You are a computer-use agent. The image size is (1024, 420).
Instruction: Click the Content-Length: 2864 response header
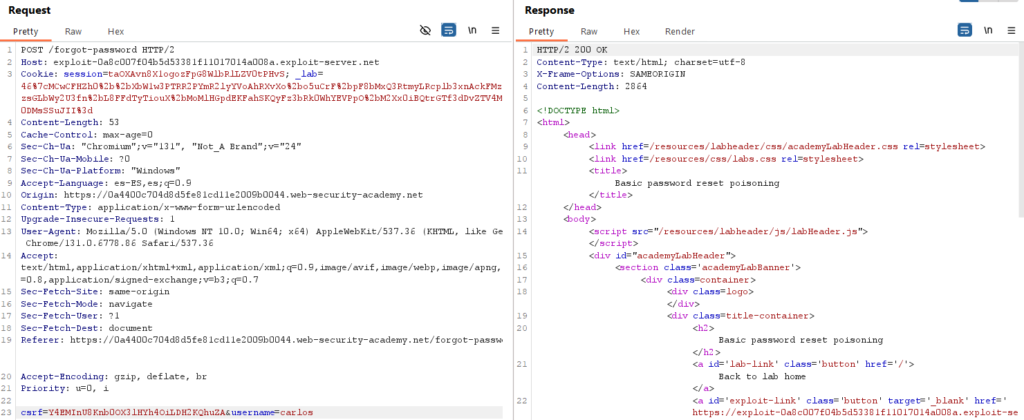592,86
